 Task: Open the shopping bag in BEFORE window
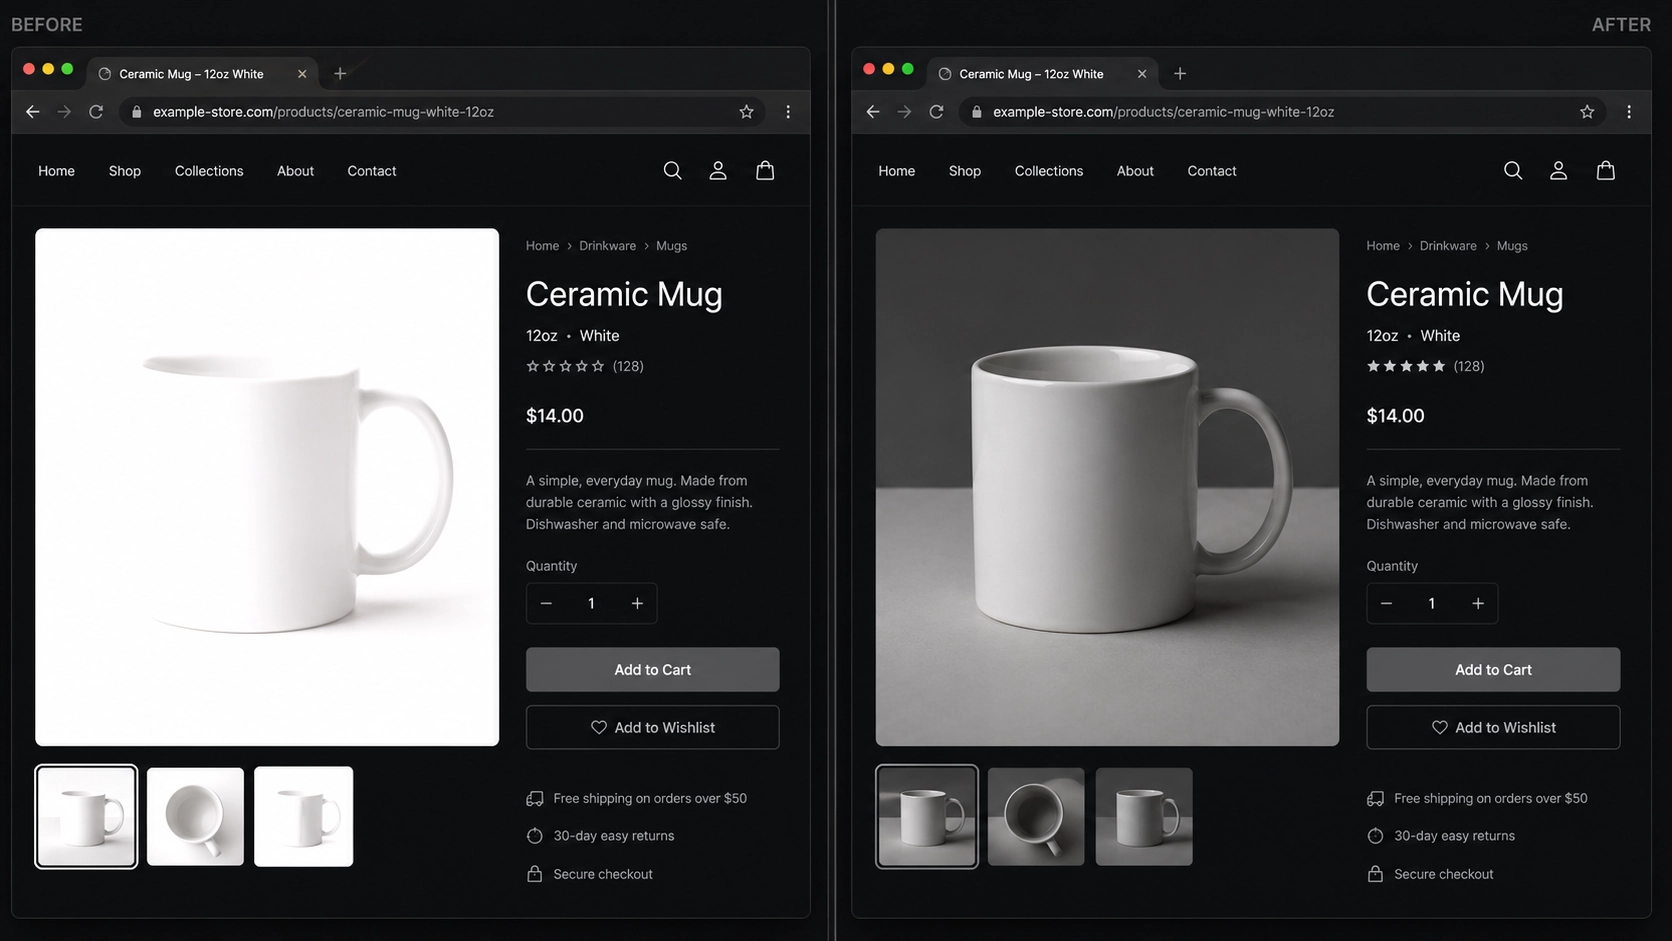tap(765, 171)
